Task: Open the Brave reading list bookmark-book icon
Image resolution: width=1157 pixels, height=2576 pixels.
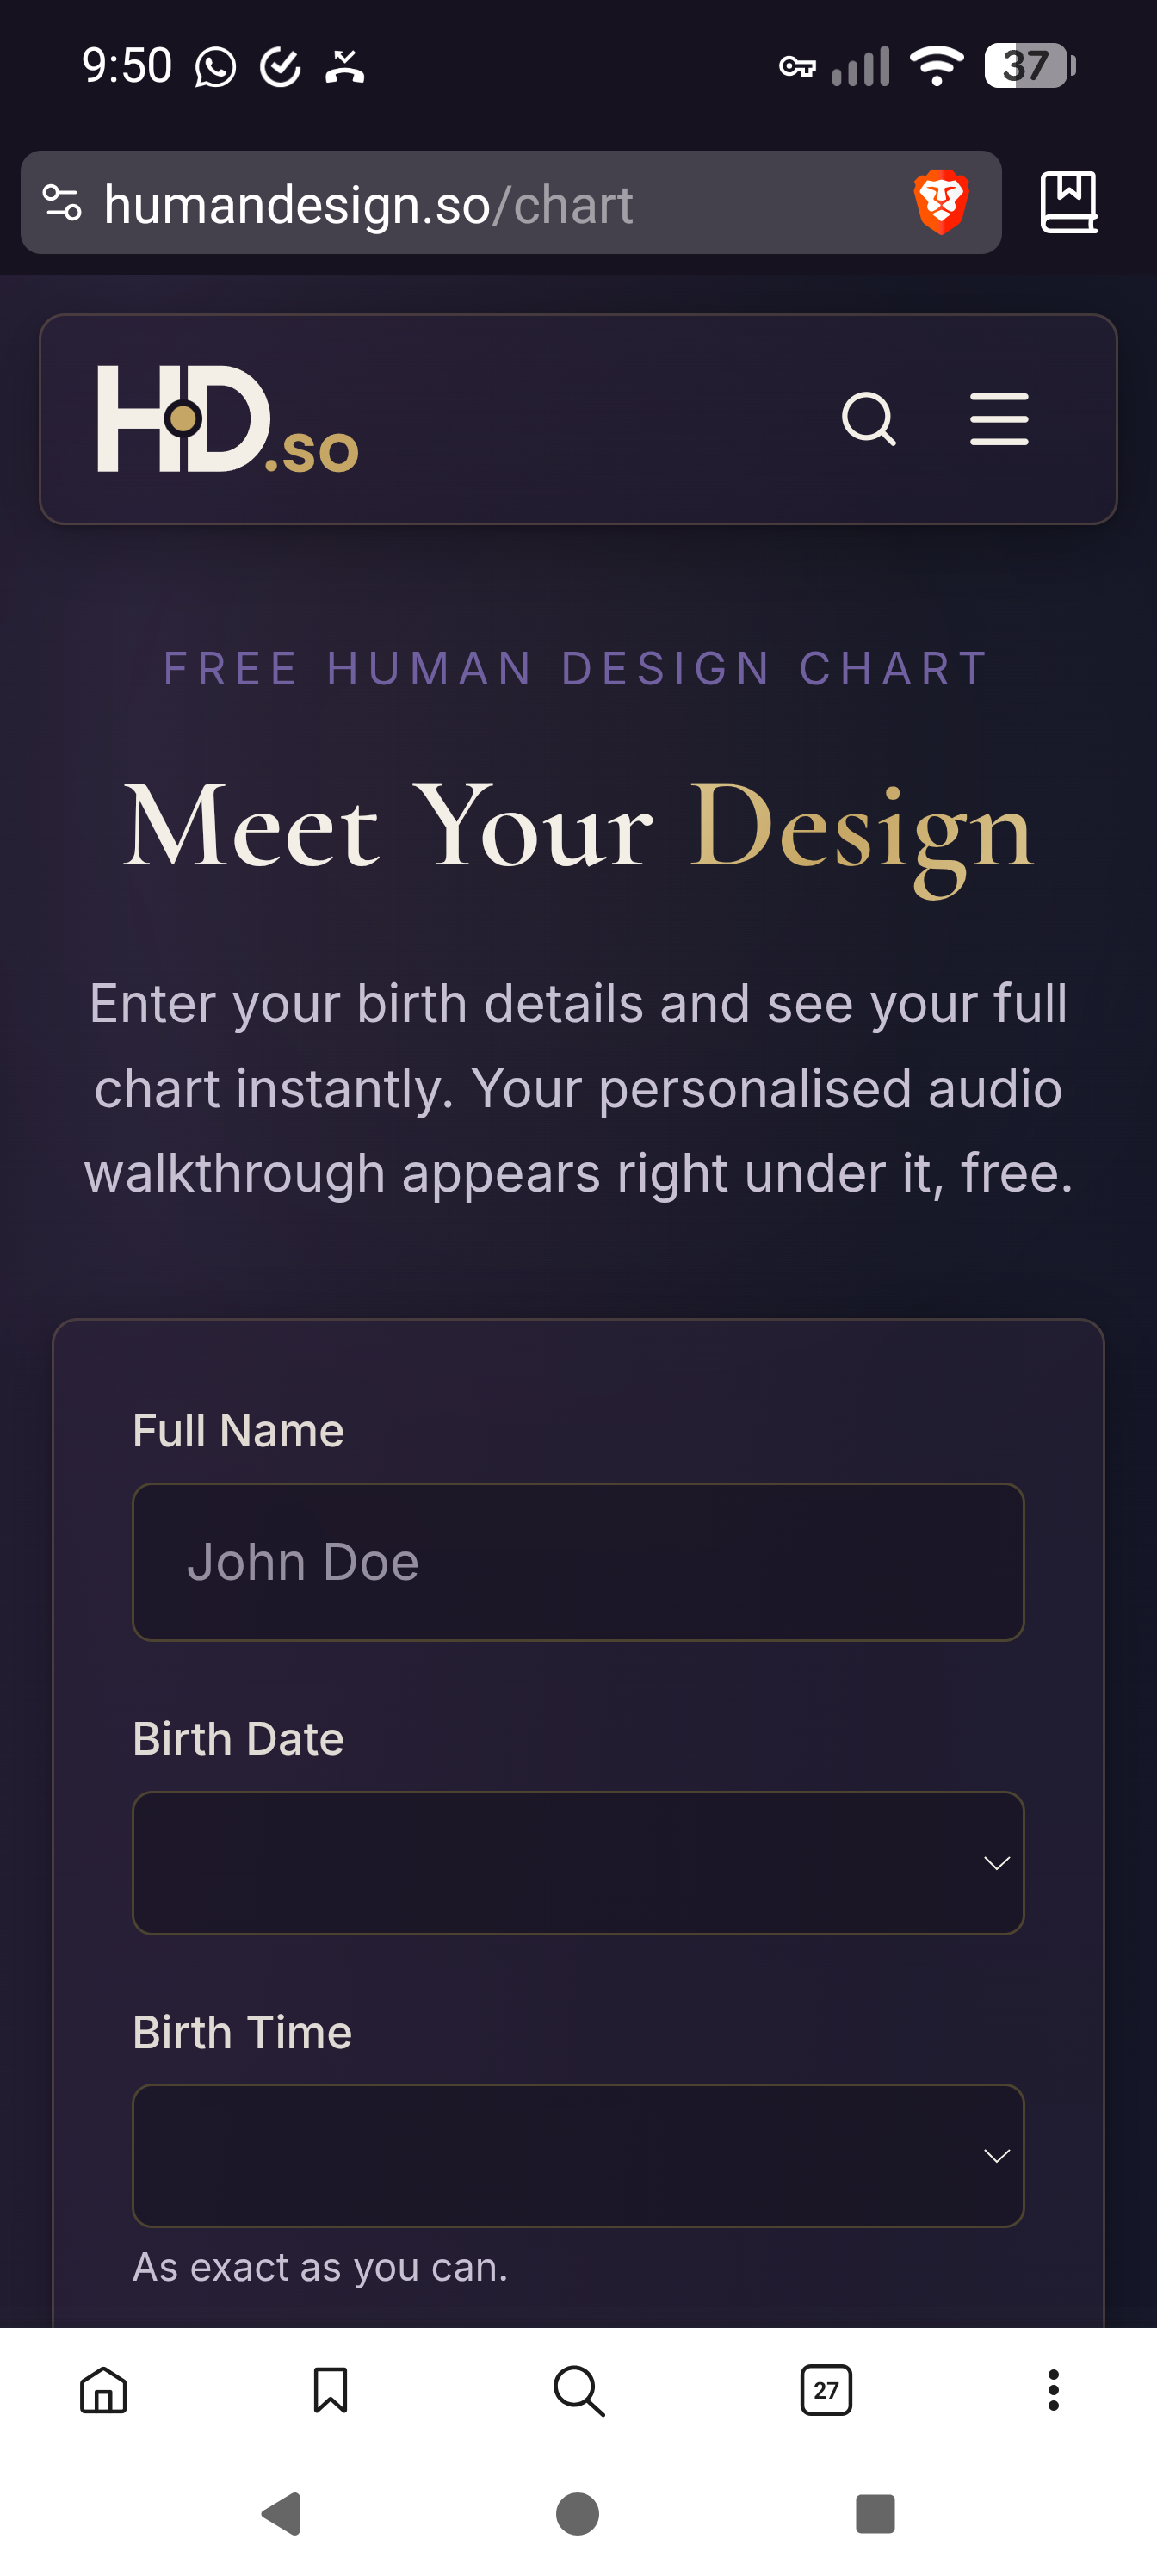Action: [x=1068, y=203]
